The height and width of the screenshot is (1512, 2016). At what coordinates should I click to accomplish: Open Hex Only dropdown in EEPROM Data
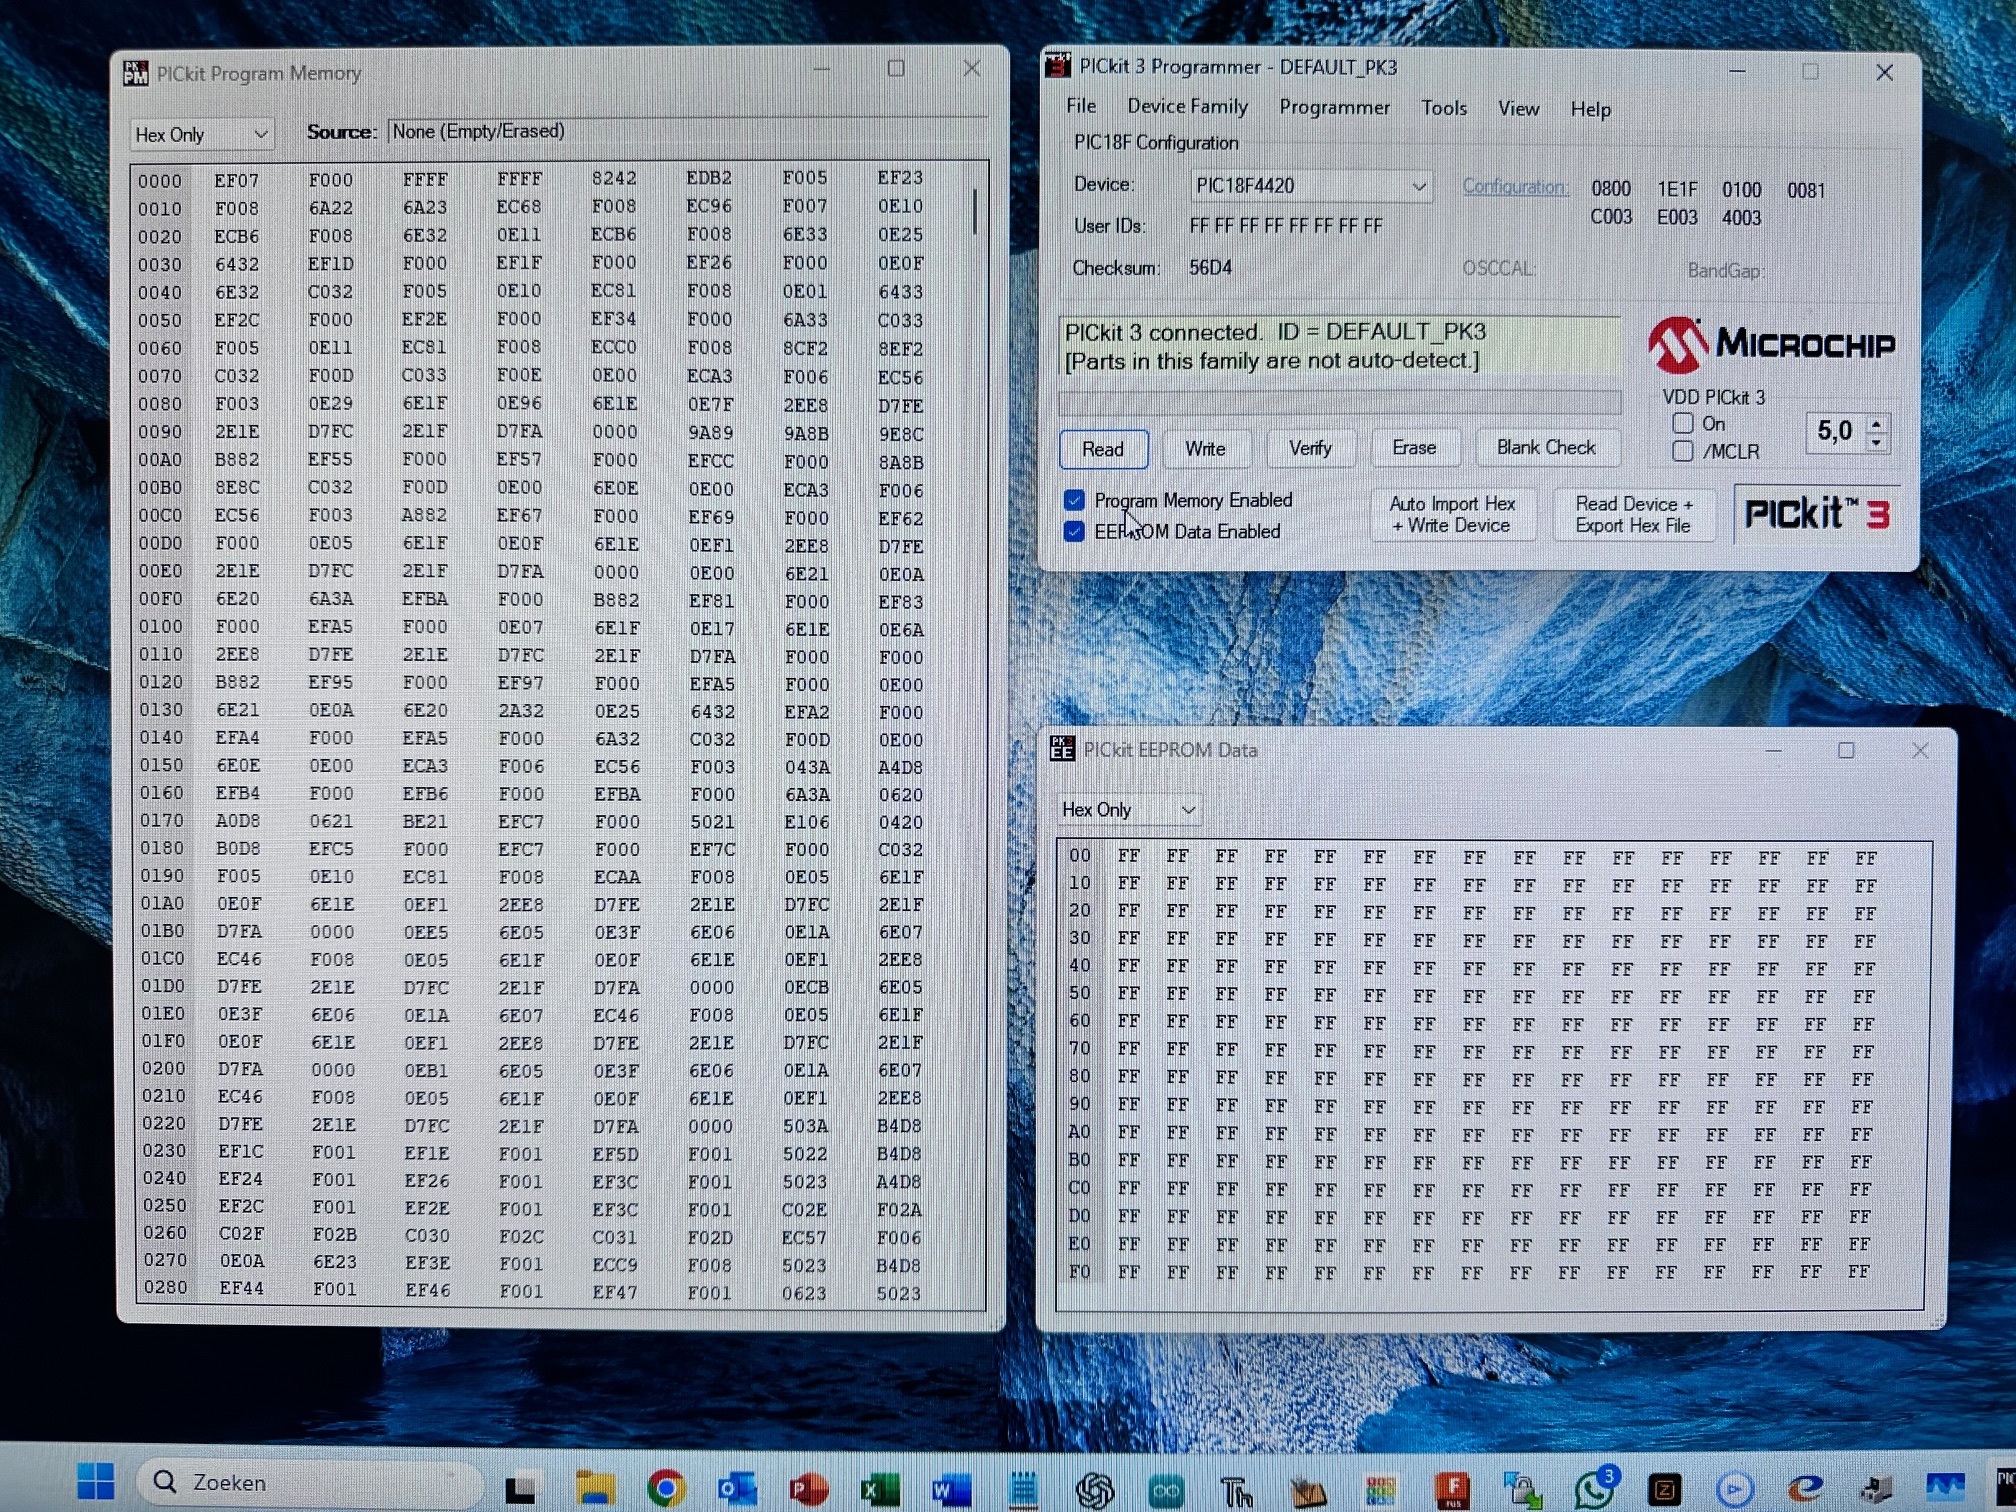(1129, 809)
